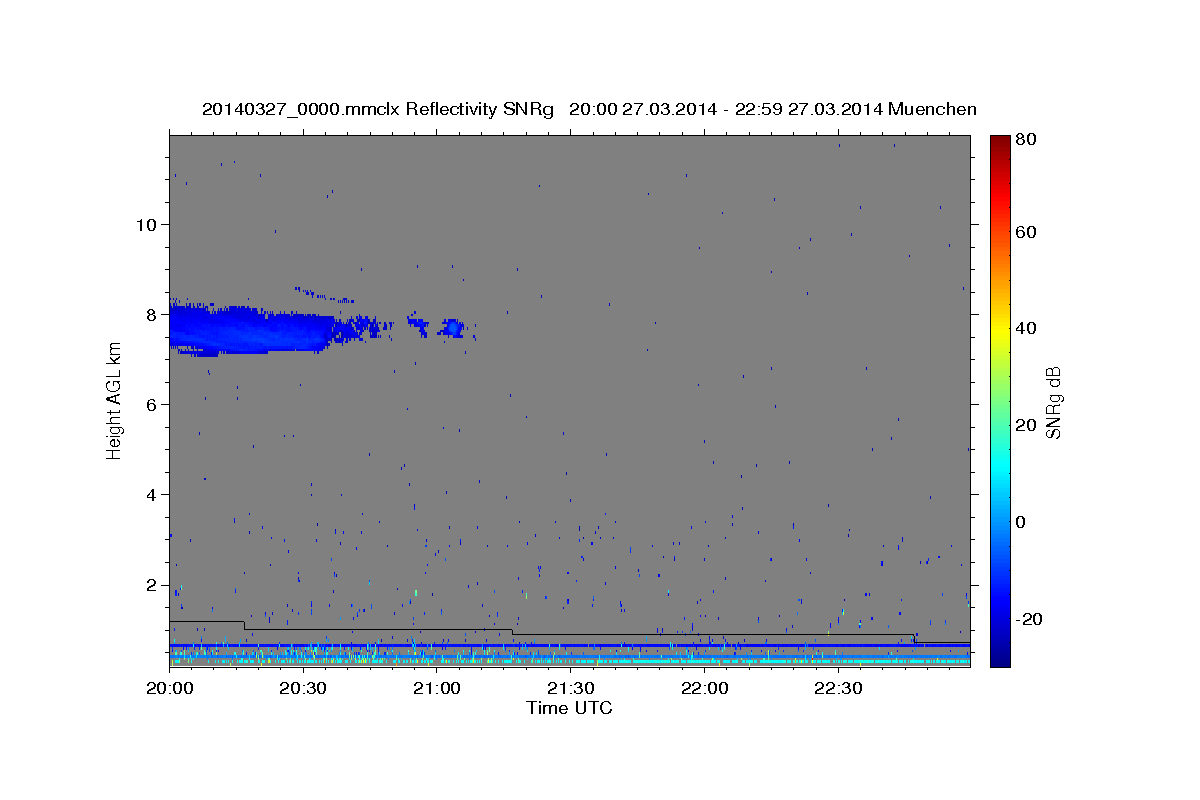Click the height tick label 8
1200x800 pixels.
pyautogui.click(x=153, y=314)
